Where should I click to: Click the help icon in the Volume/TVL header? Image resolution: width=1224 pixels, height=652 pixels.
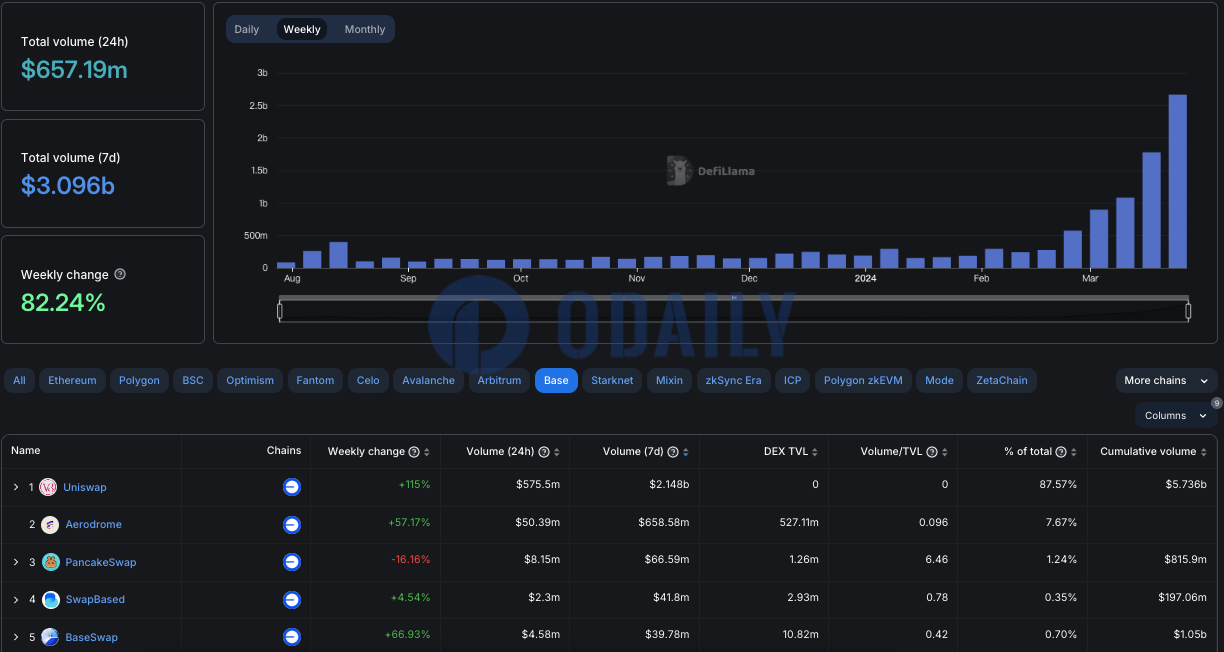(932, 452)
